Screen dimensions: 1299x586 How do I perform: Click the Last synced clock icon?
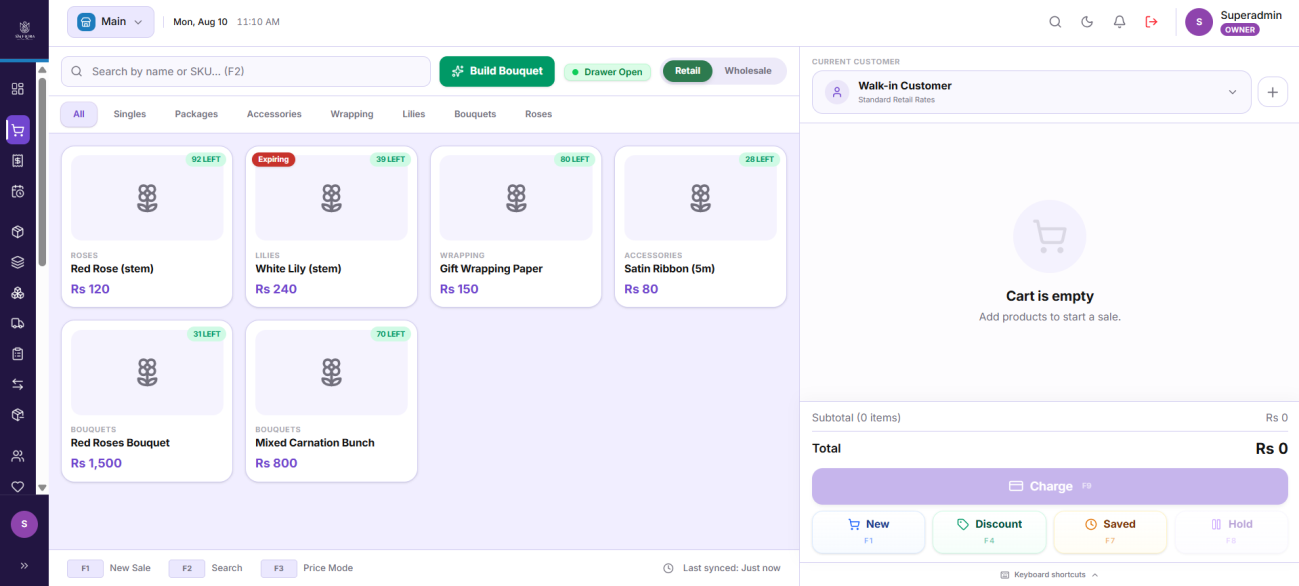668,568
